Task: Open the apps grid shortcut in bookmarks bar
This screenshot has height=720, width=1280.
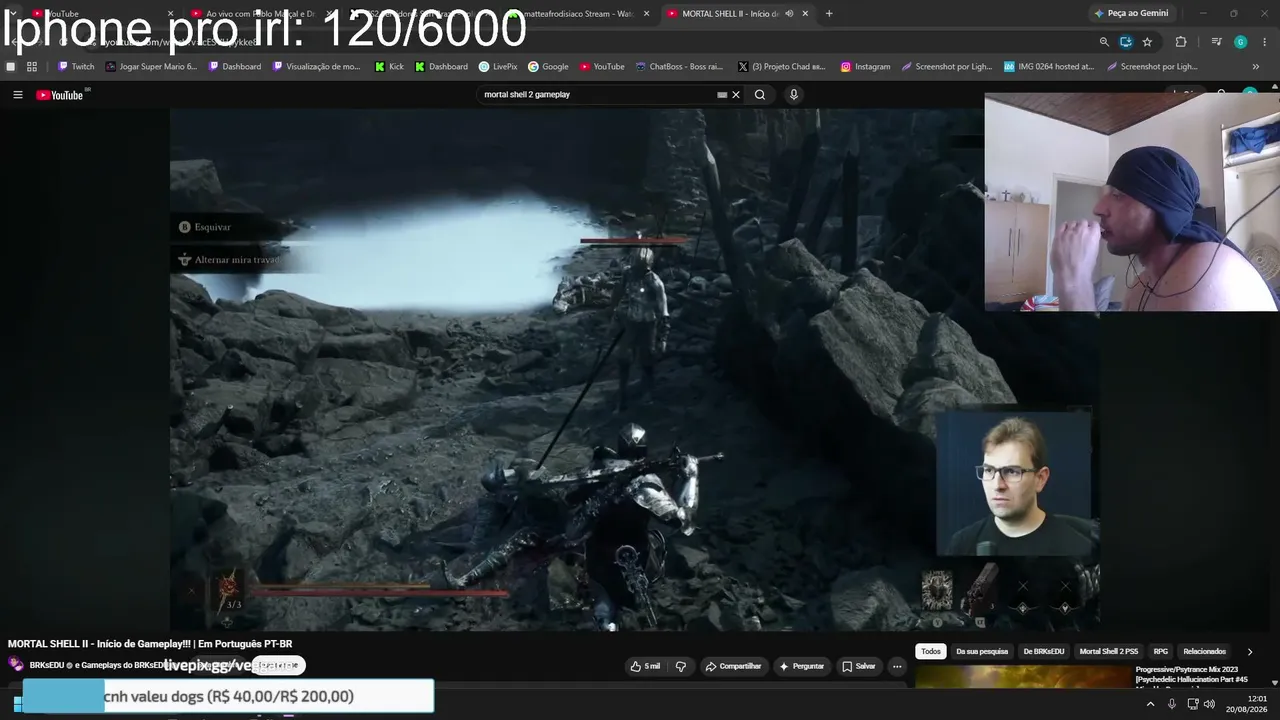Action: click(x=32, y=67)
